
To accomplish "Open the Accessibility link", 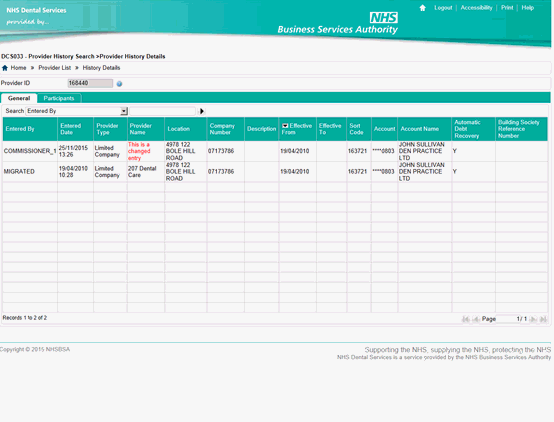I will pos(476,8).
